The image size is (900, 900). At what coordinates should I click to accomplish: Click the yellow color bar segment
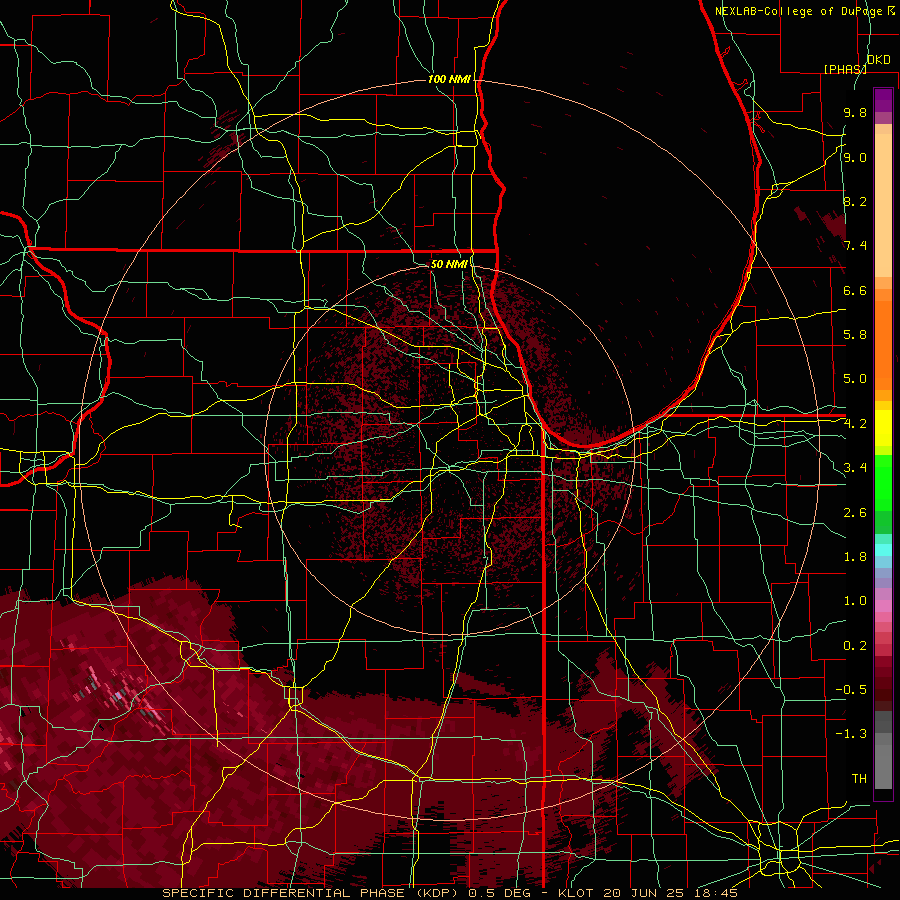pos(883,428)
